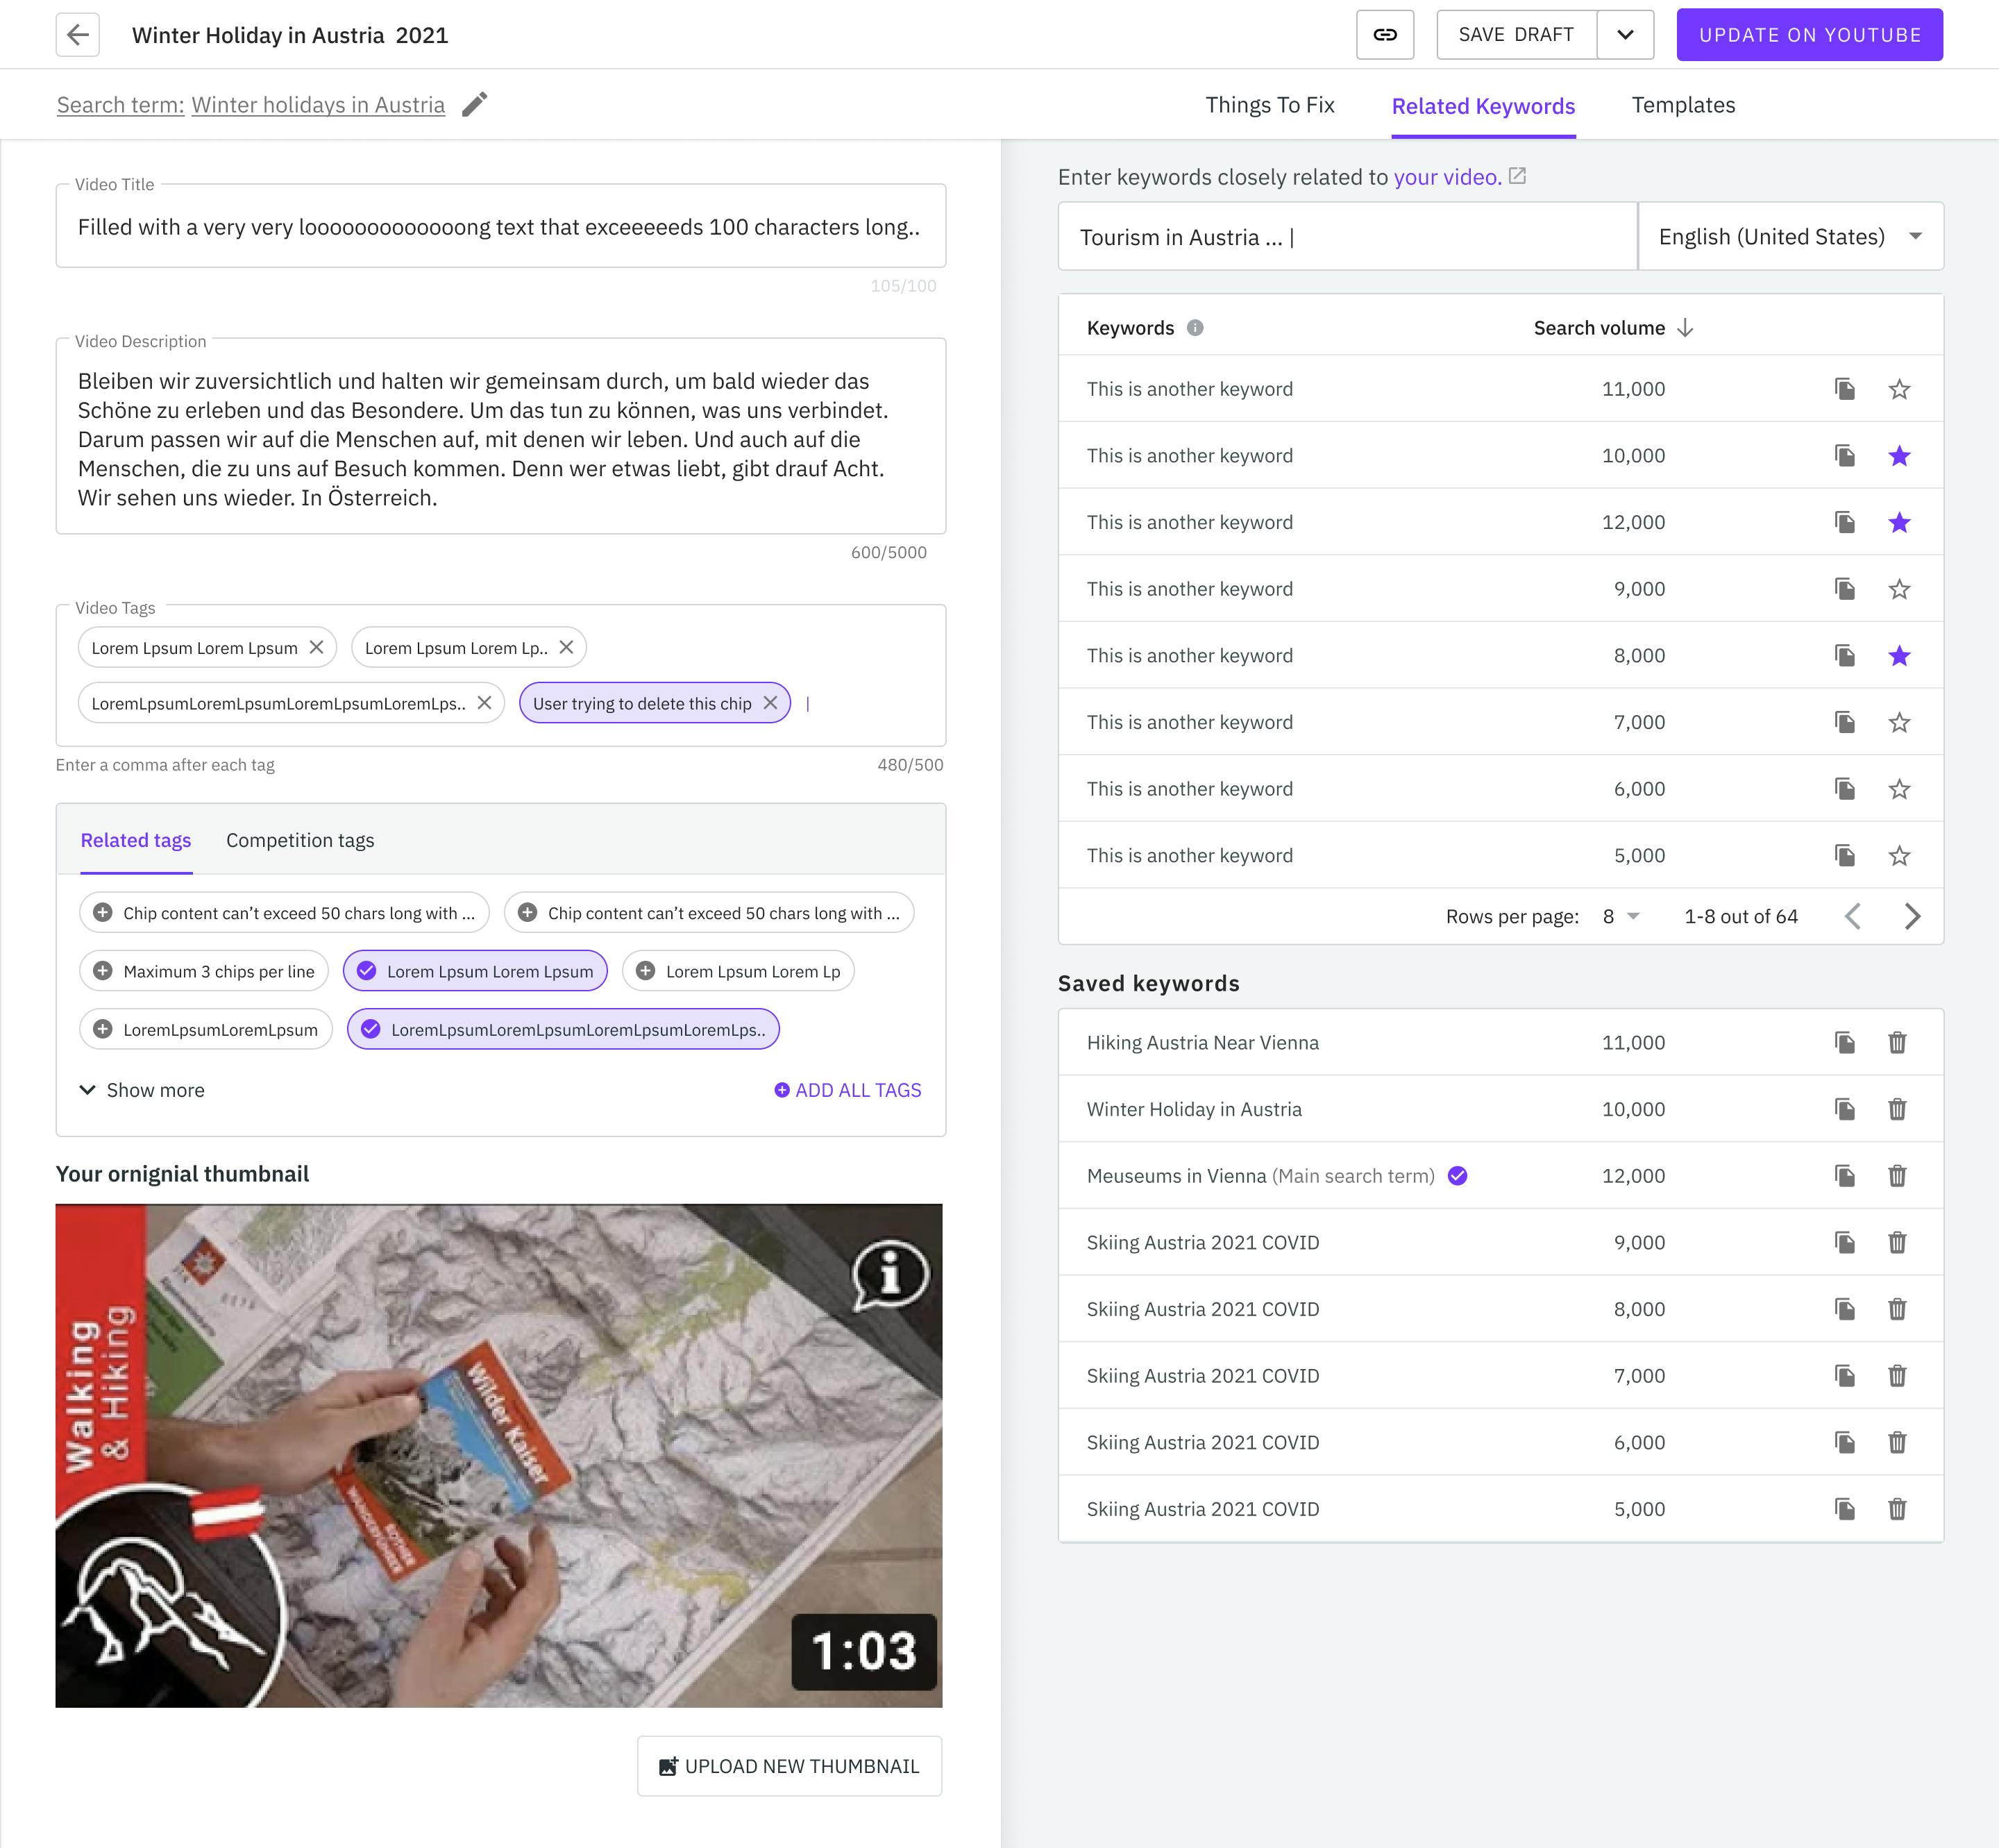Remove the 'User trying to delete this chip' tag
The width and height of the screenshot is (1999, 1848).
click(x=770, y=703)
